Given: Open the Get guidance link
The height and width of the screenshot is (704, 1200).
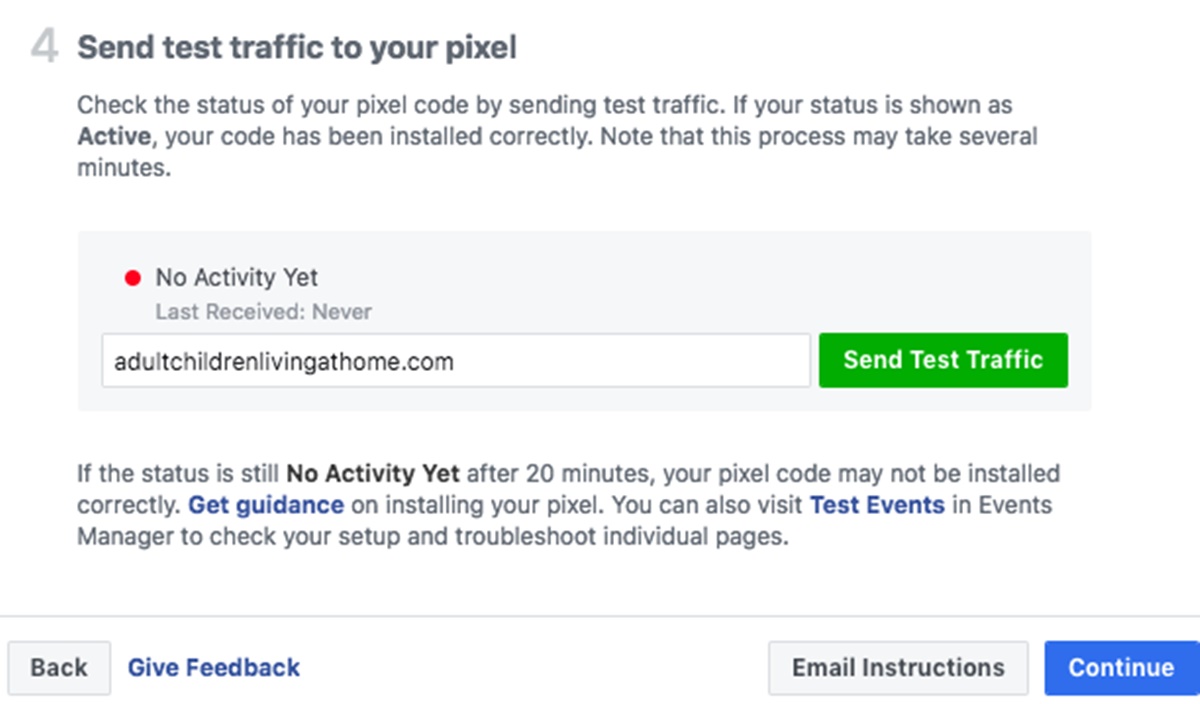Looking at the screenshot, I should tap(266, 505).
